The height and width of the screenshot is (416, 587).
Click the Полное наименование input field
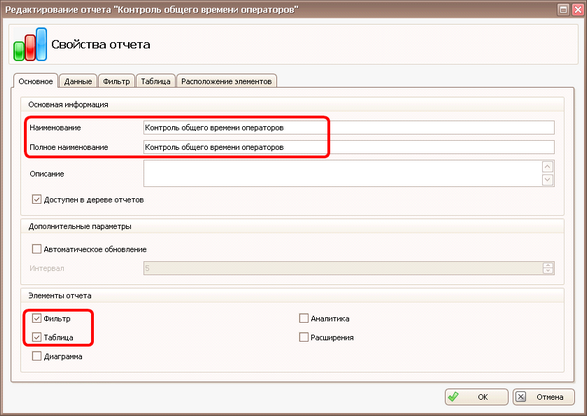(349, 147)
